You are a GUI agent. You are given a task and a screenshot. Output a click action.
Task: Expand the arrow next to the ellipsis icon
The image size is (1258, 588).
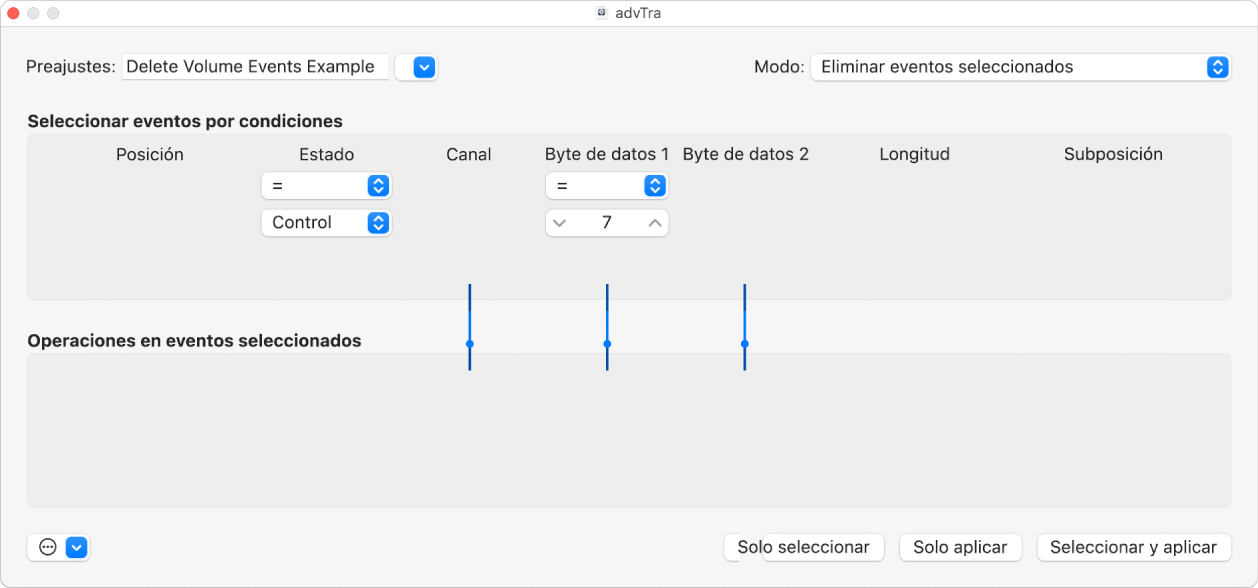[x=77, y=547]
